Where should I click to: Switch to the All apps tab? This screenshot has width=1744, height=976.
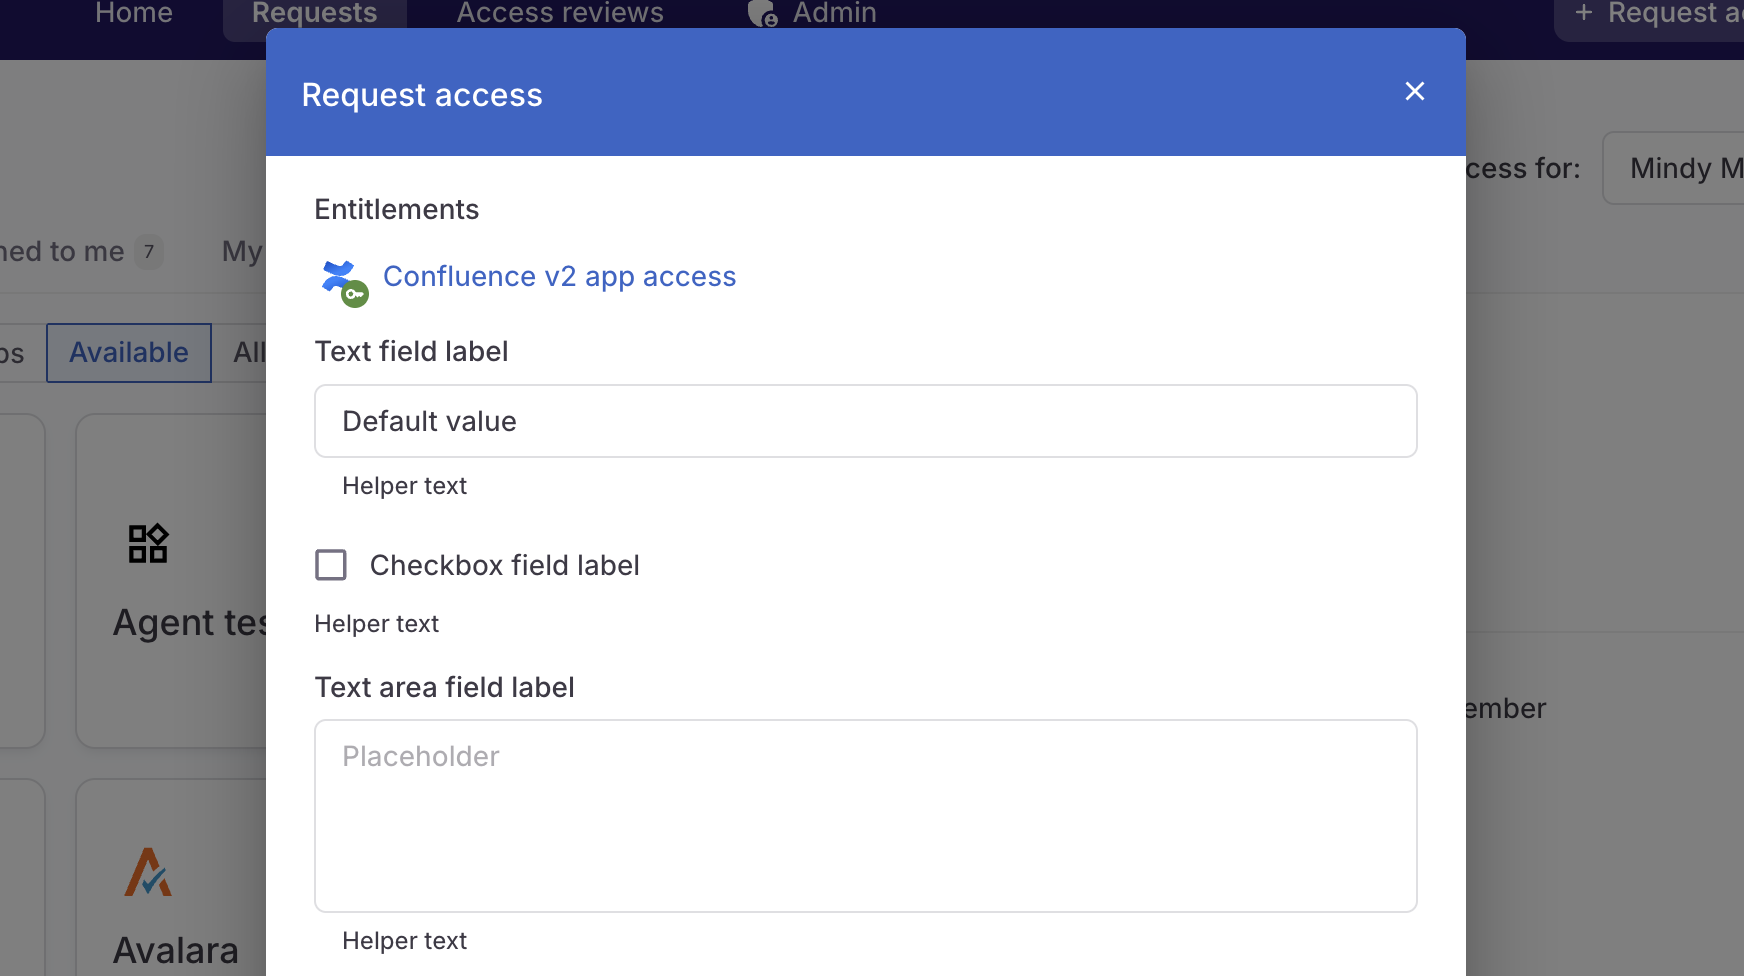tap(248, 352)
